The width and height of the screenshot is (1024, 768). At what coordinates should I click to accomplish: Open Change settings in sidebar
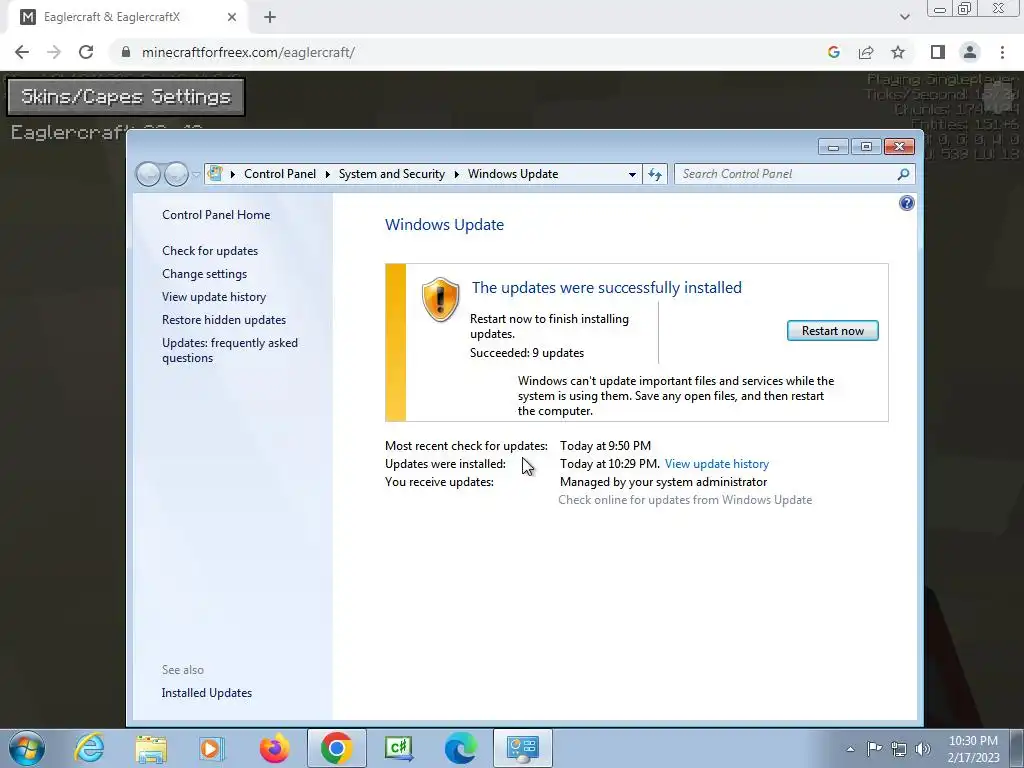click(204, 274)
